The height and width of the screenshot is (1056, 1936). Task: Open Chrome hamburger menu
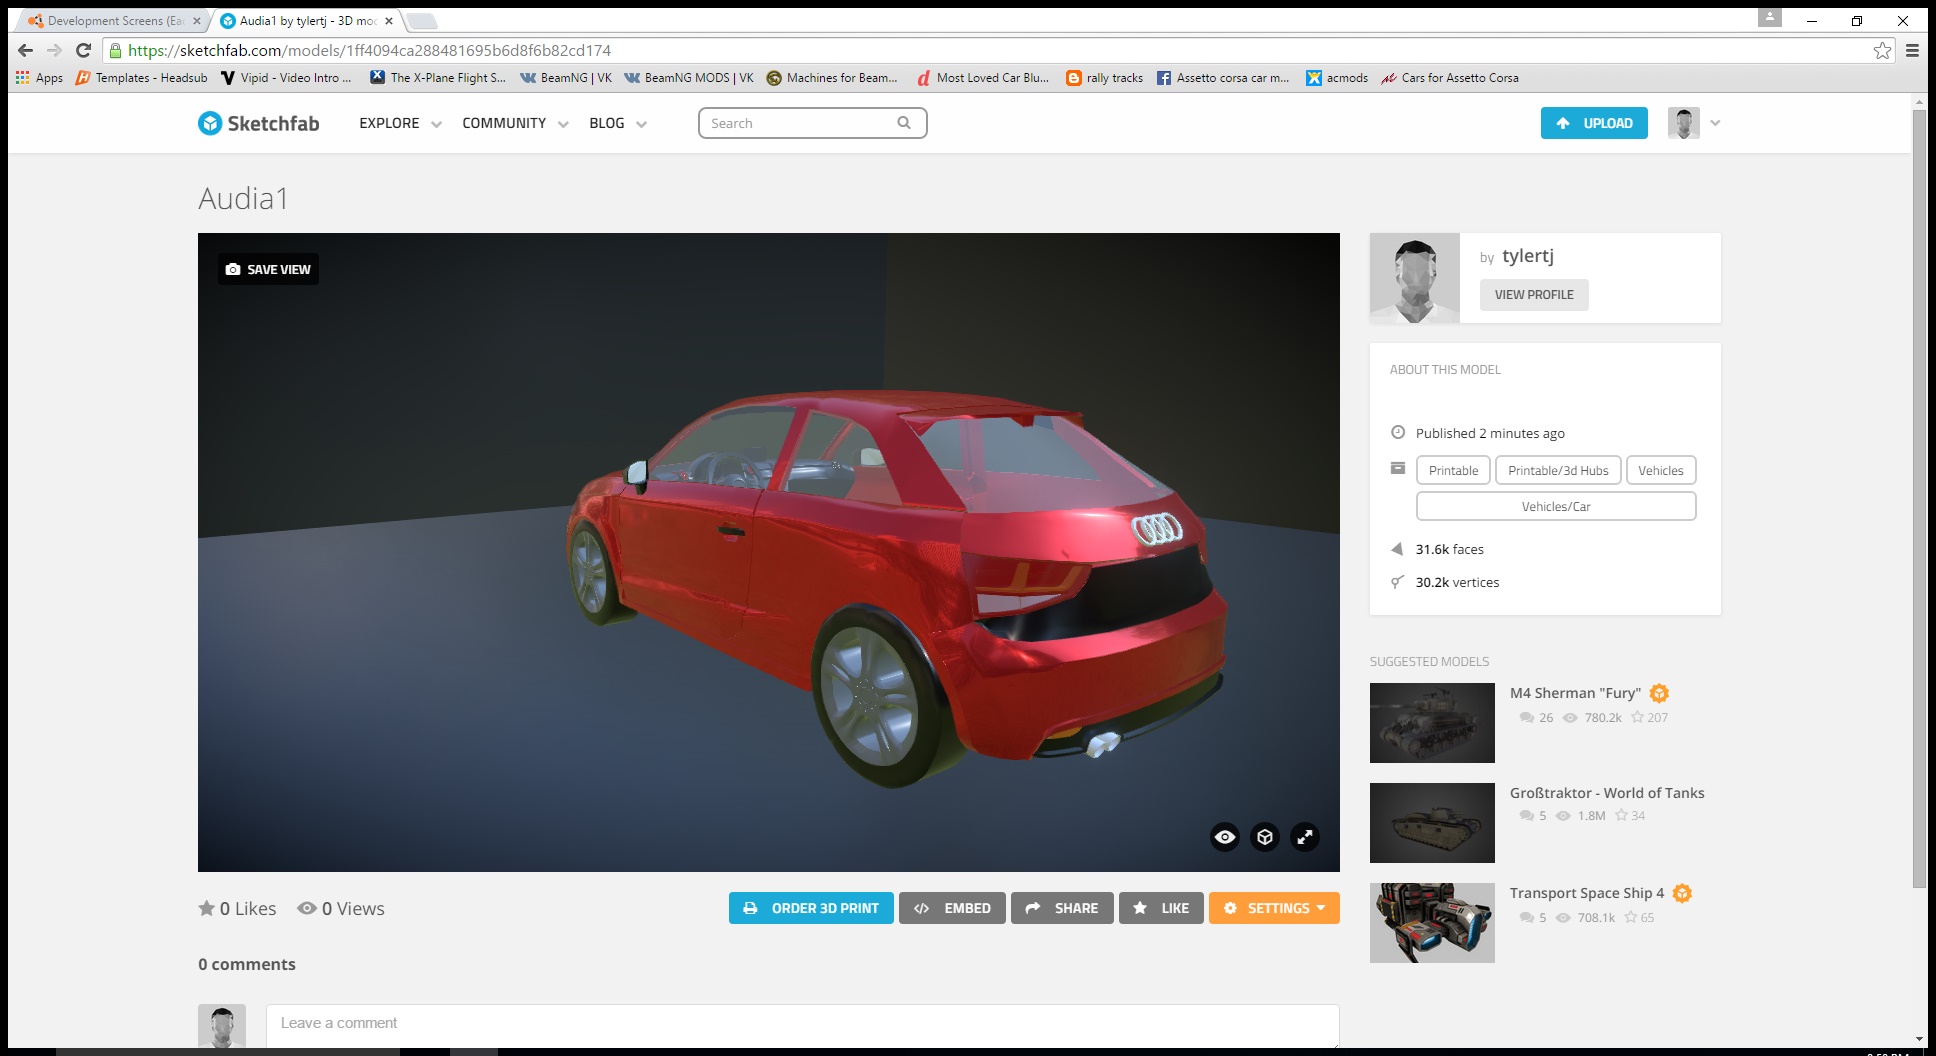(1912, 50)
